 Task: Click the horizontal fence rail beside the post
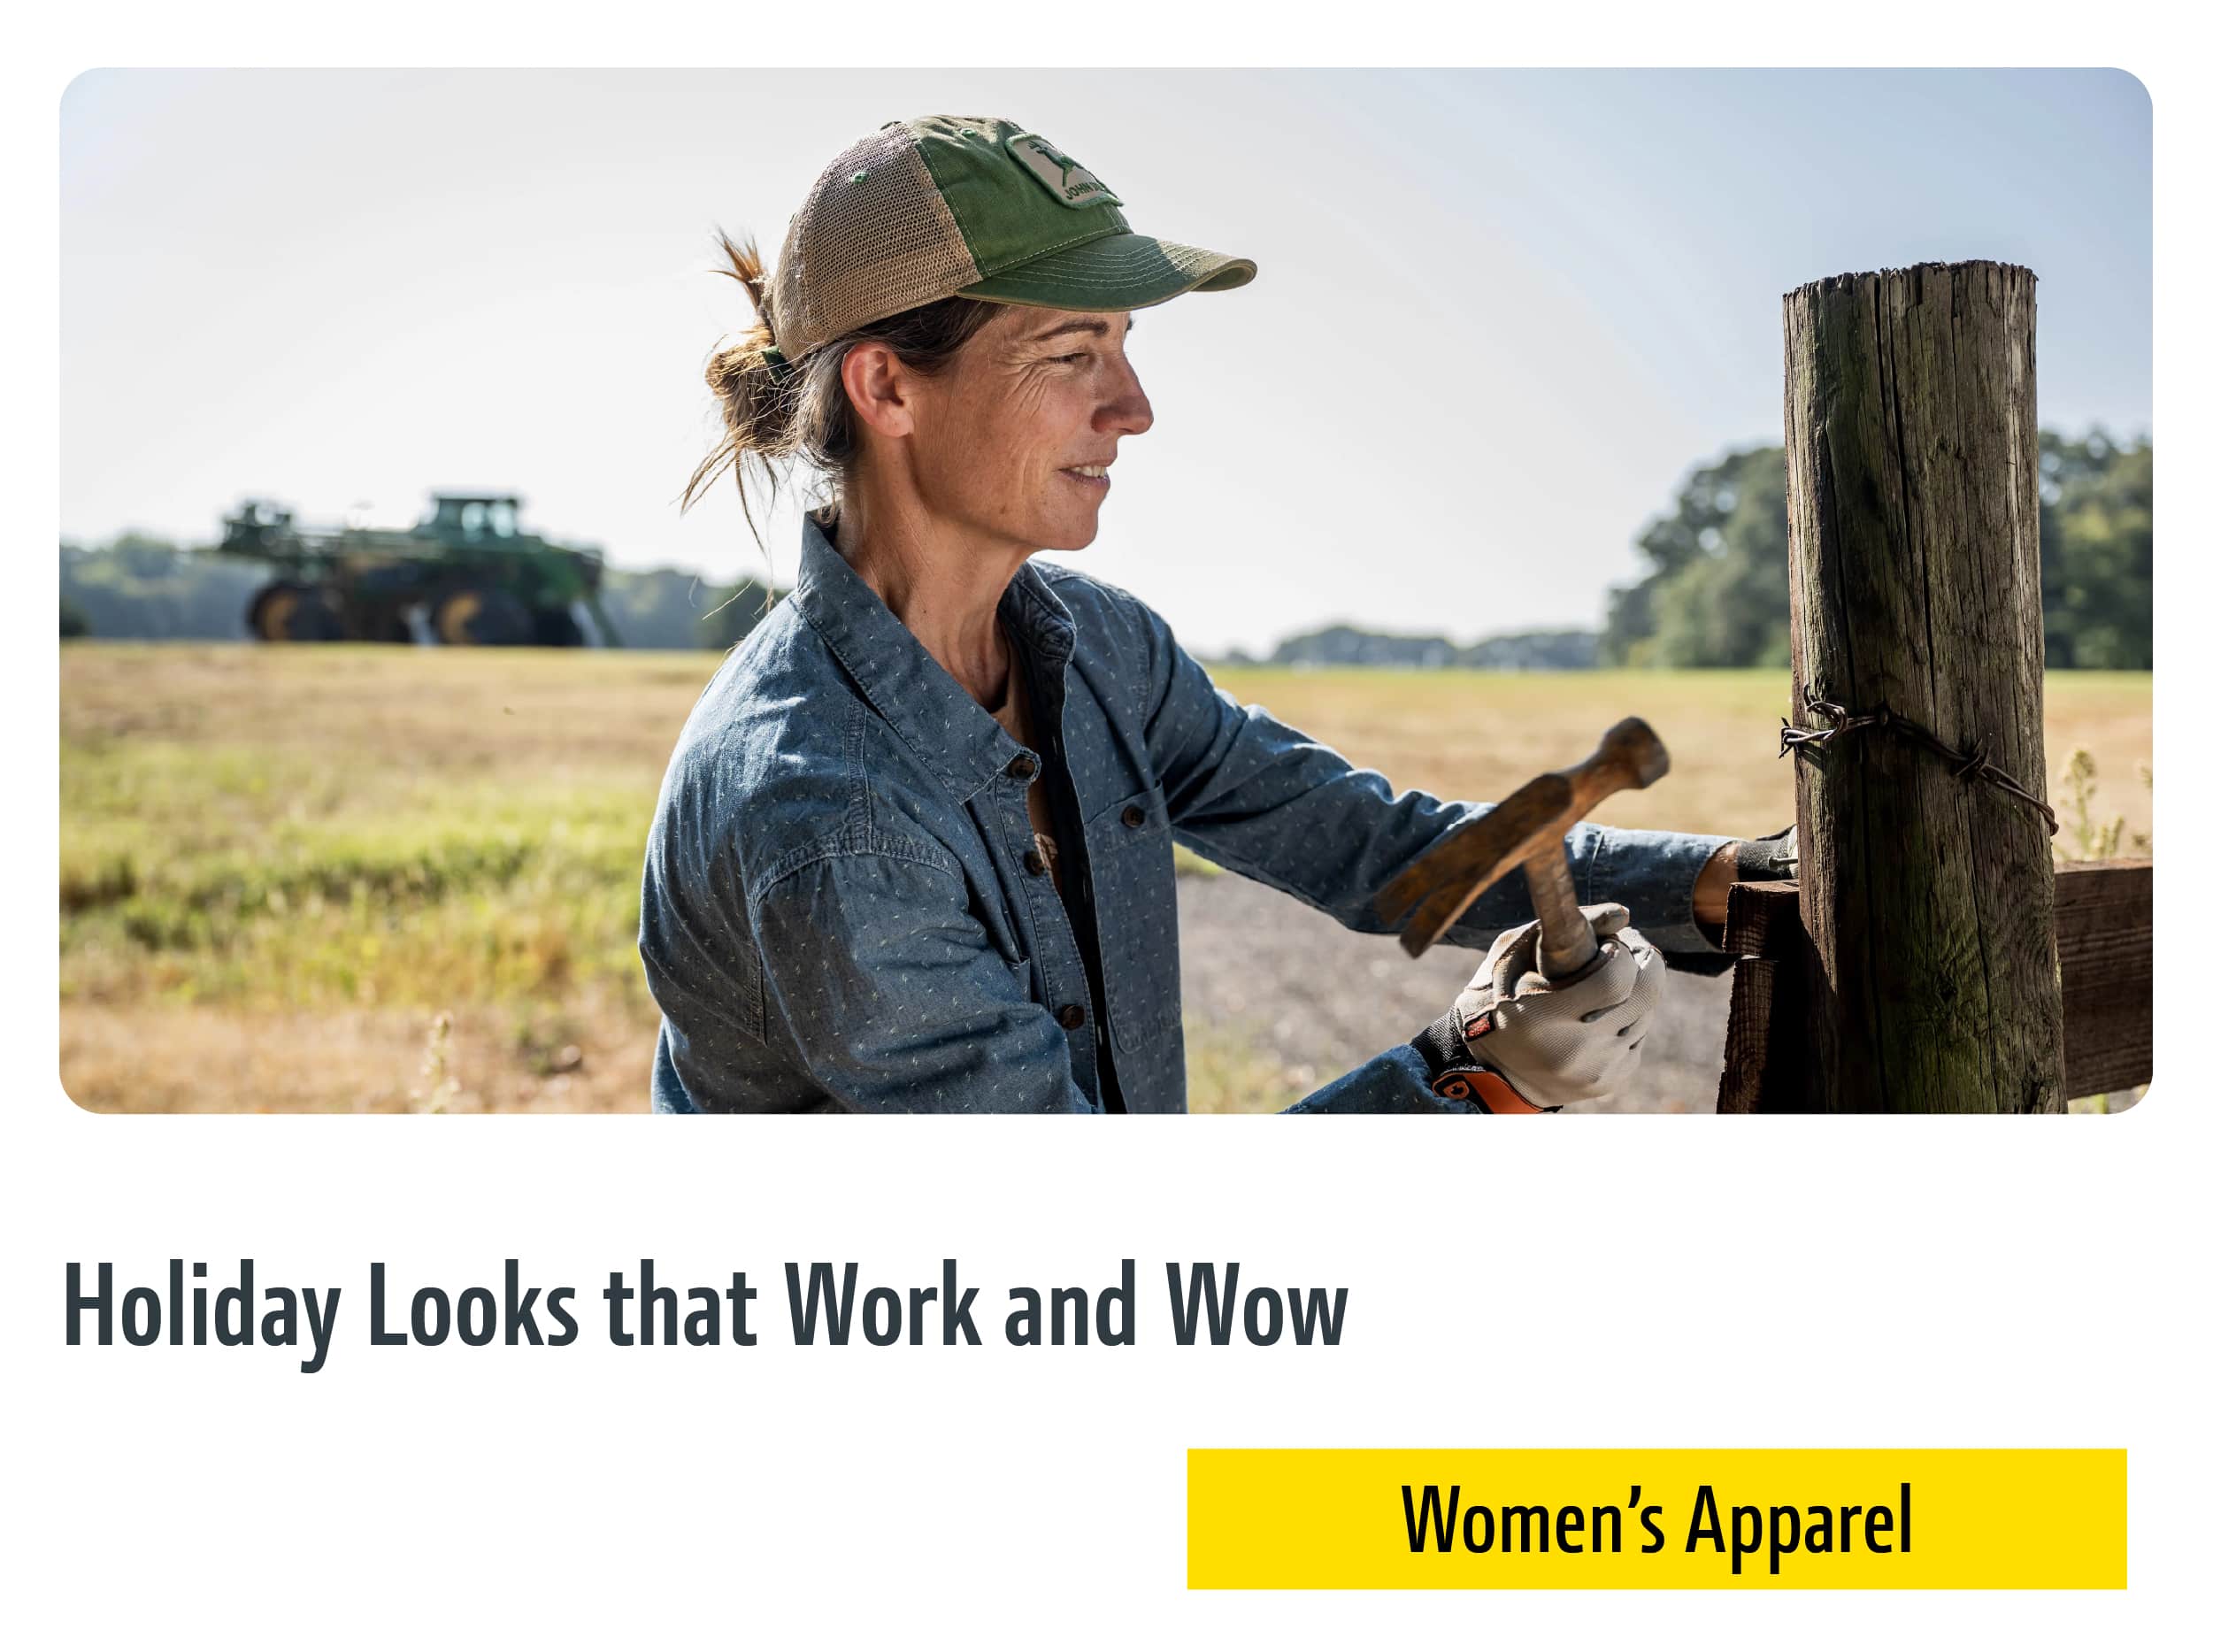(x=2103, y=978)
